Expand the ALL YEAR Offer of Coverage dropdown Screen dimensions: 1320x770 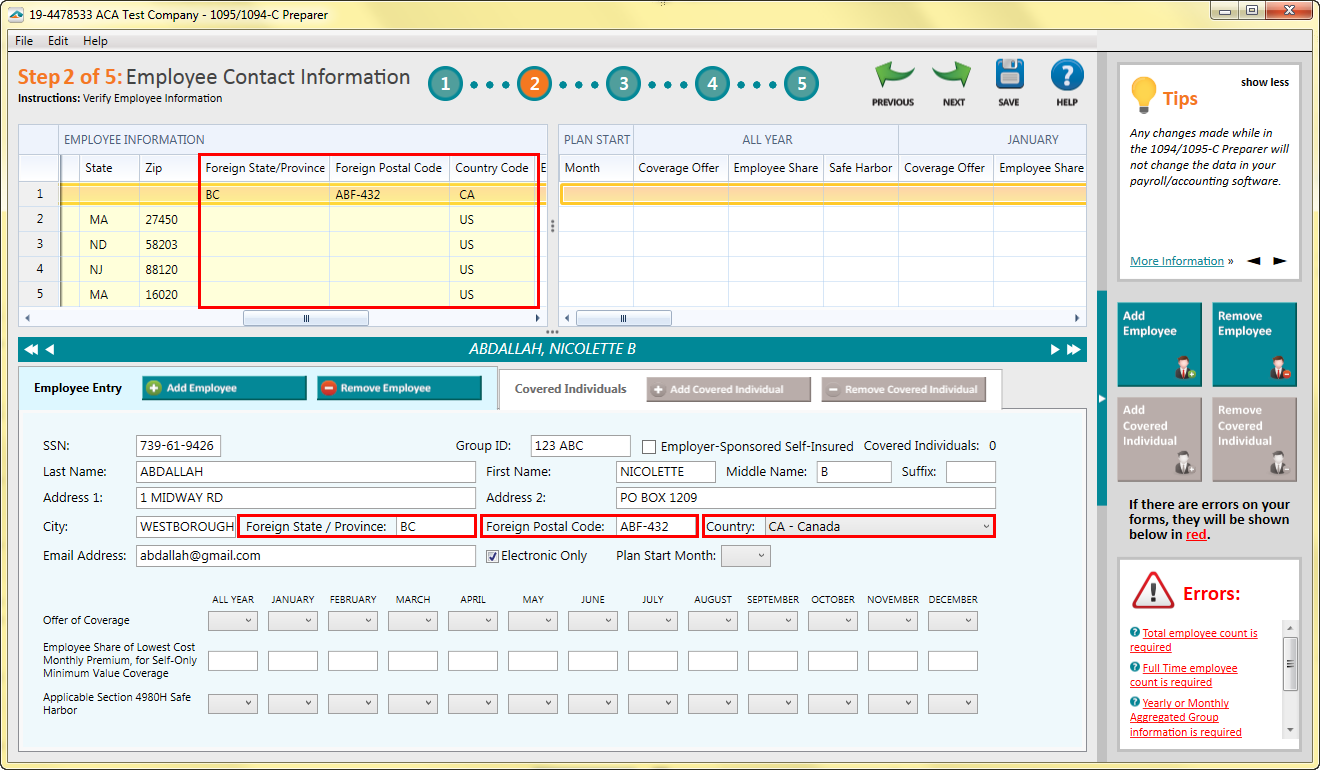[233, 620]
